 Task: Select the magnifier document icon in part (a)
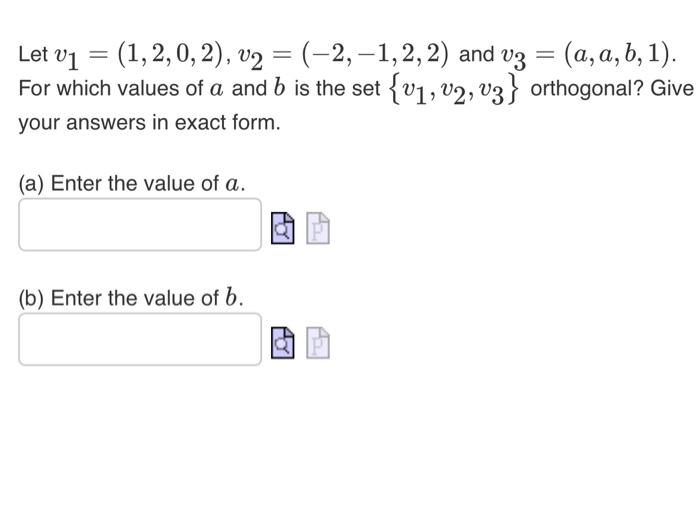click(x=283, y=228)
